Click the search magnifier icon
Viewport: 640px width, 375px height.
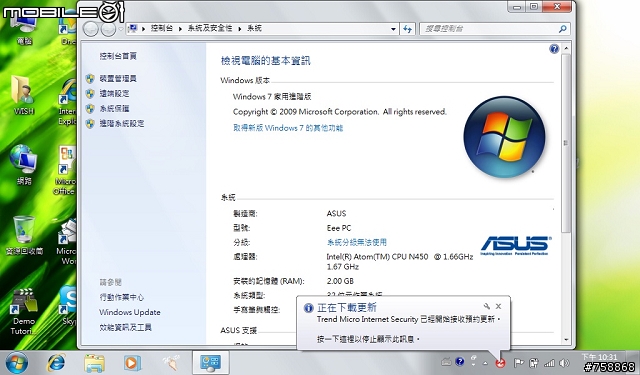coord(562,29)
